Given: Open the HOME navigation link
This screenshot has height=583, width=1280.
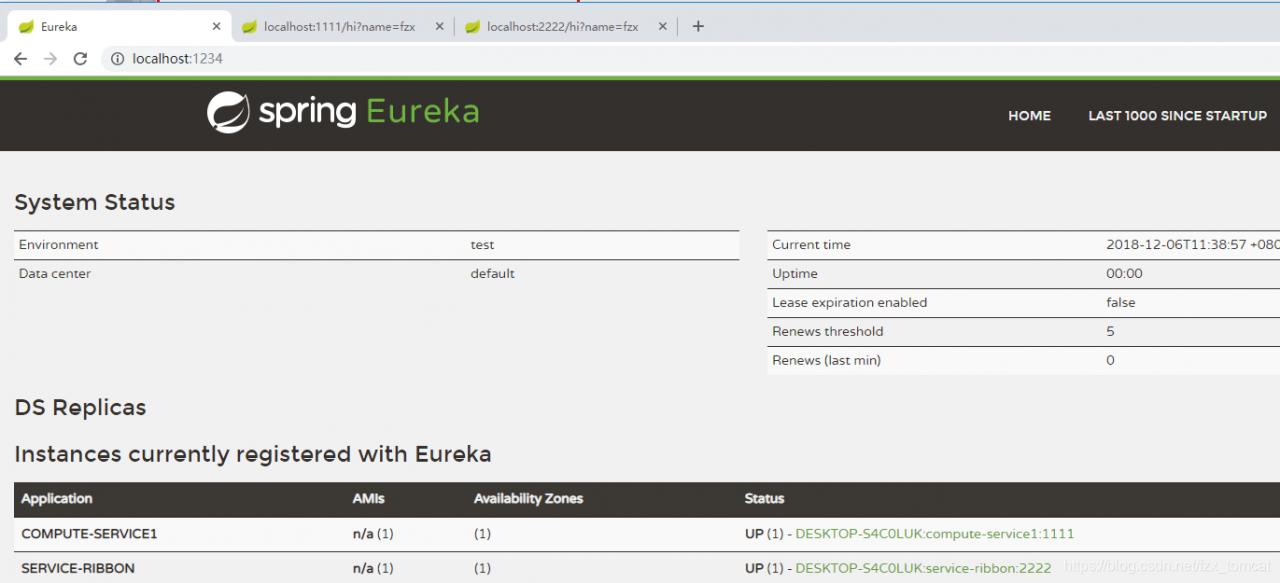Looking at the screenshot, I should [1029, 116].
